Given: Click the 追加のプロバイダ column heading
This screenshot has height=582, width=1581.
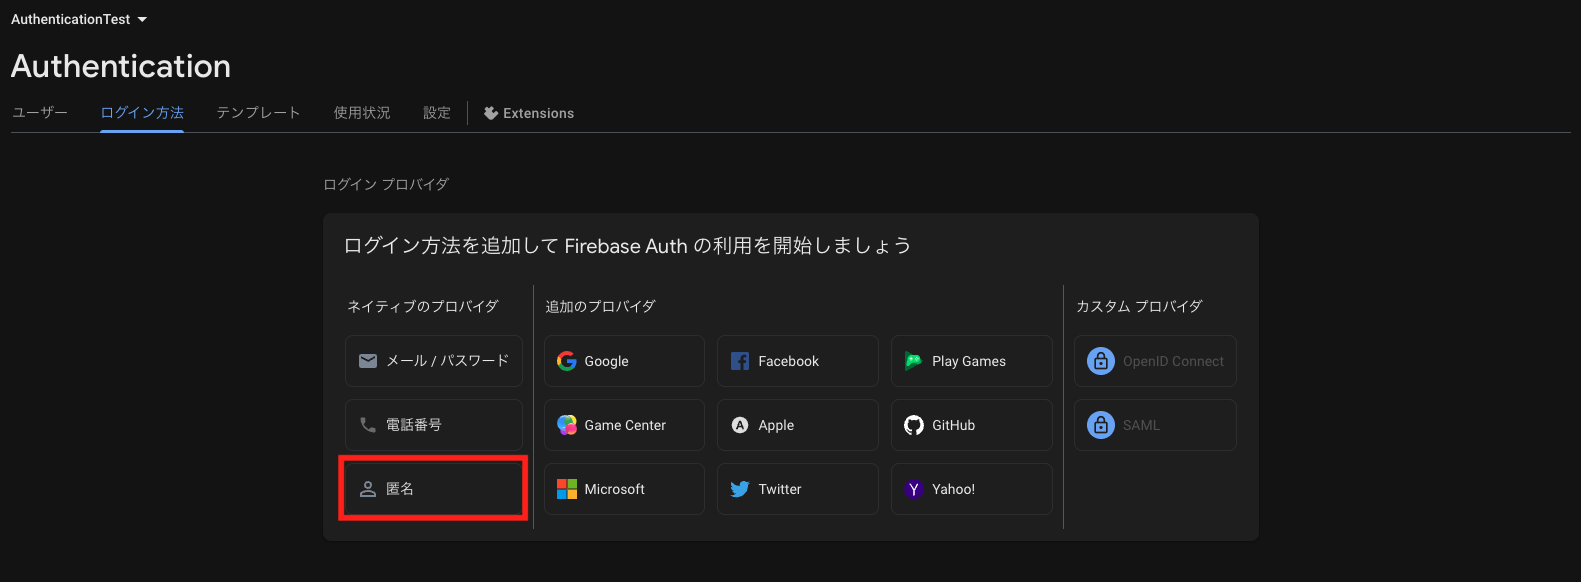Looking at the screenshot, I should (x=600, y=306).
